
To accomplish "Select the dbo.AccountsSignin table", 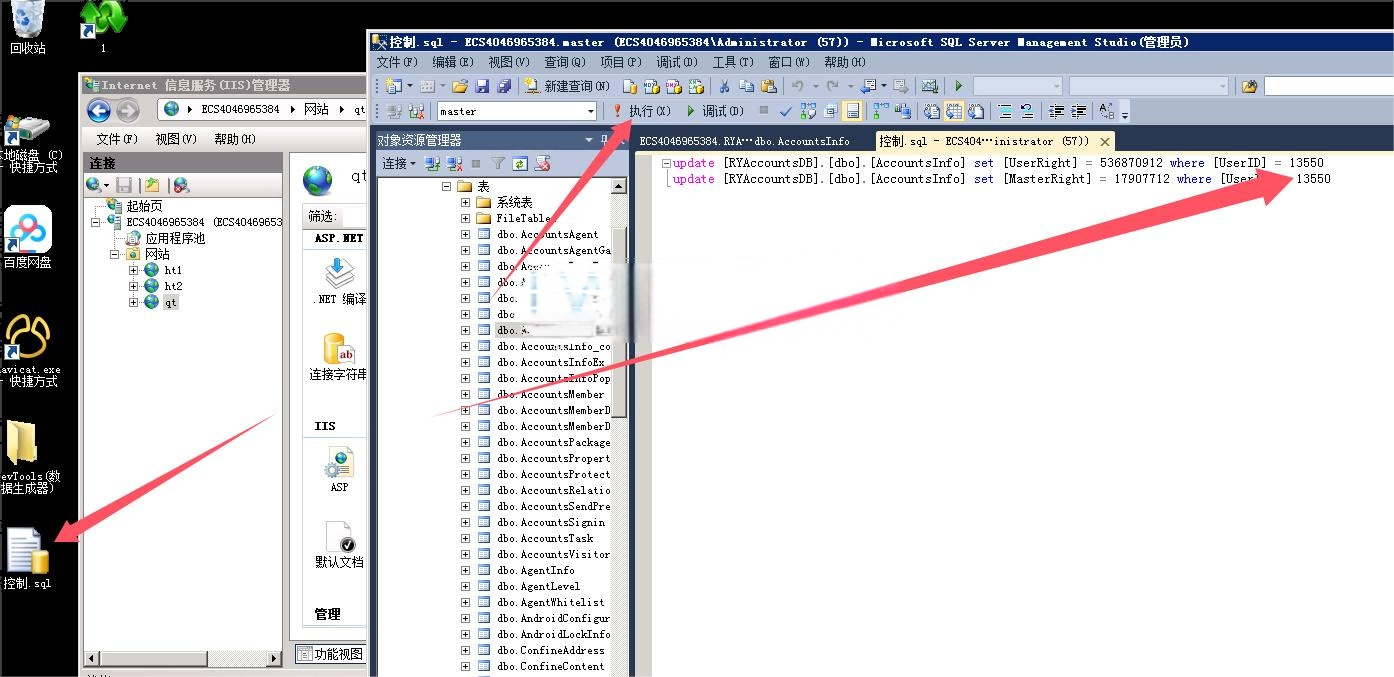I will pyautogui.click(x=551, y=522).
